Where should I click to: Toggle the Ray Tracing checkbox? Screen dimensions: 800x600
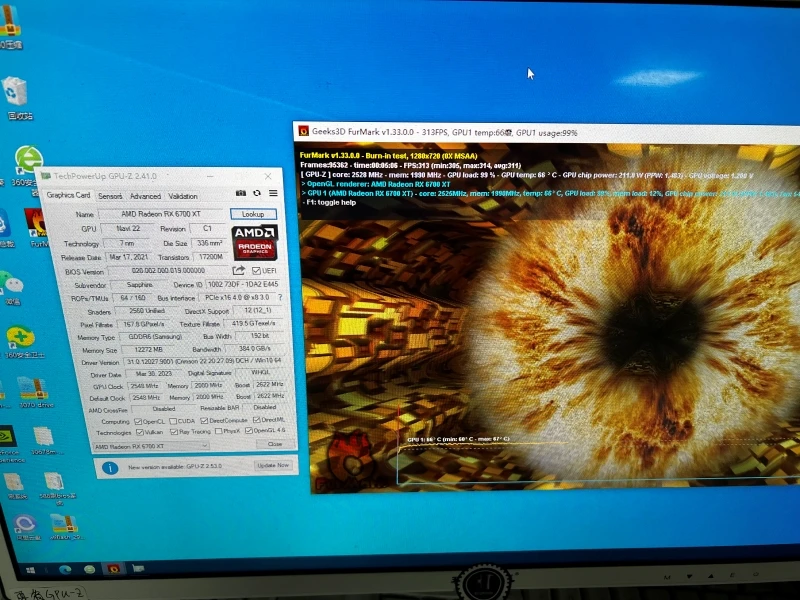pos(174,432)
